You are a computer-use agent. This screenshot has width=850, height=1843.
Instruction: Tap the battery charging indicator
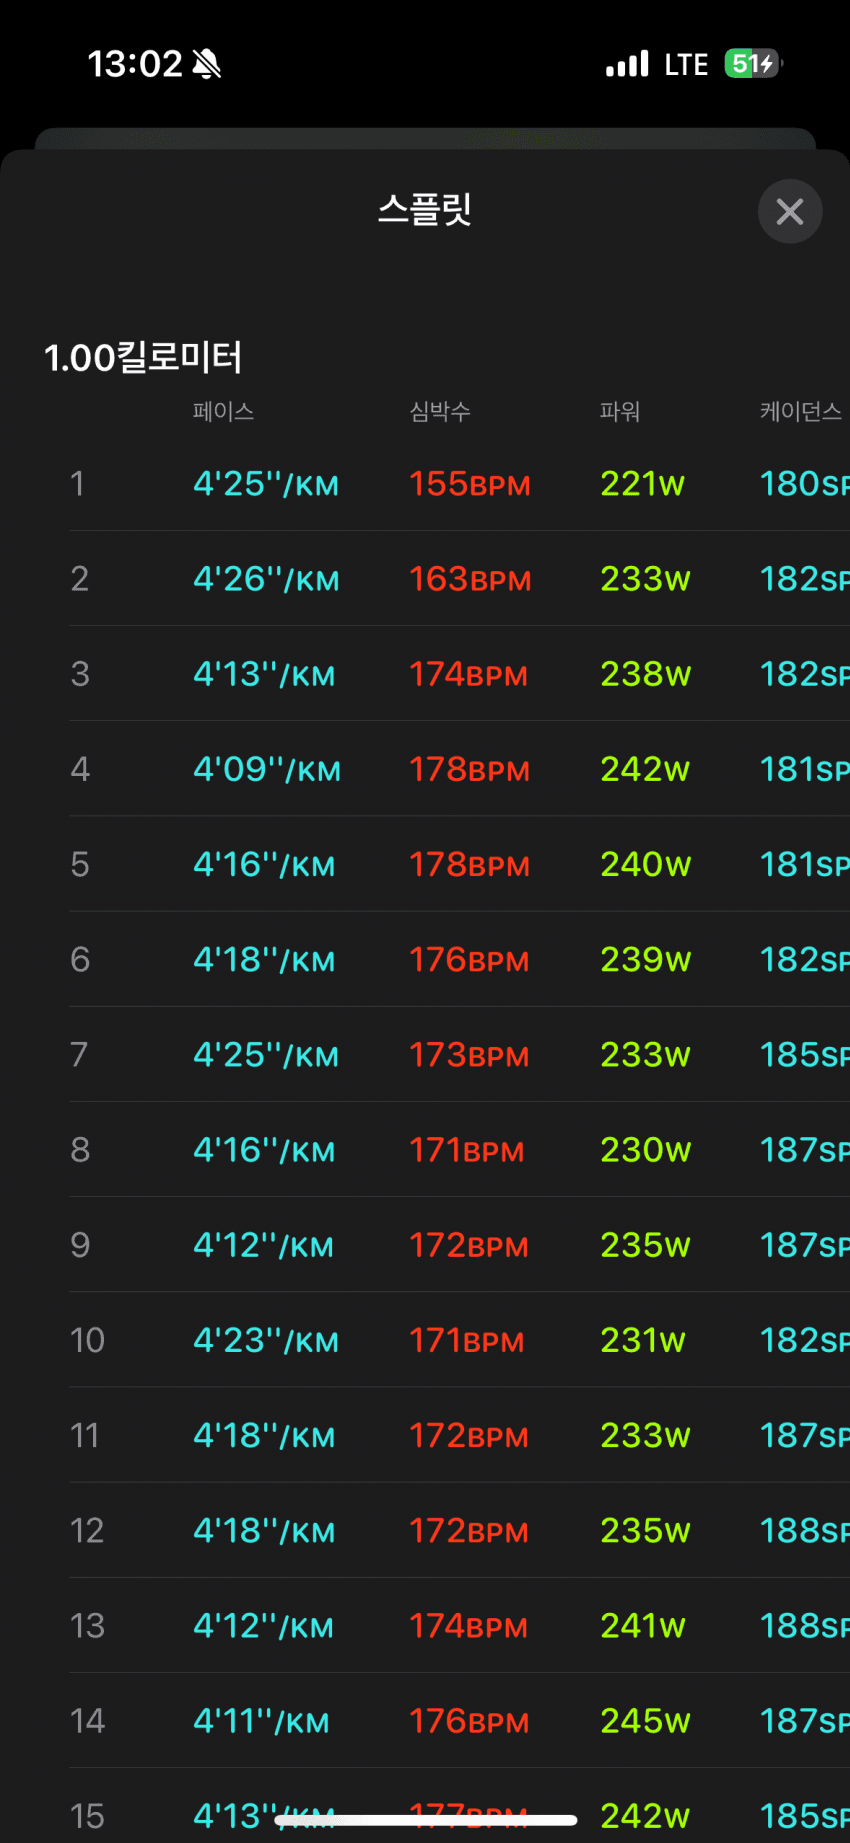(x=753, y=64)
